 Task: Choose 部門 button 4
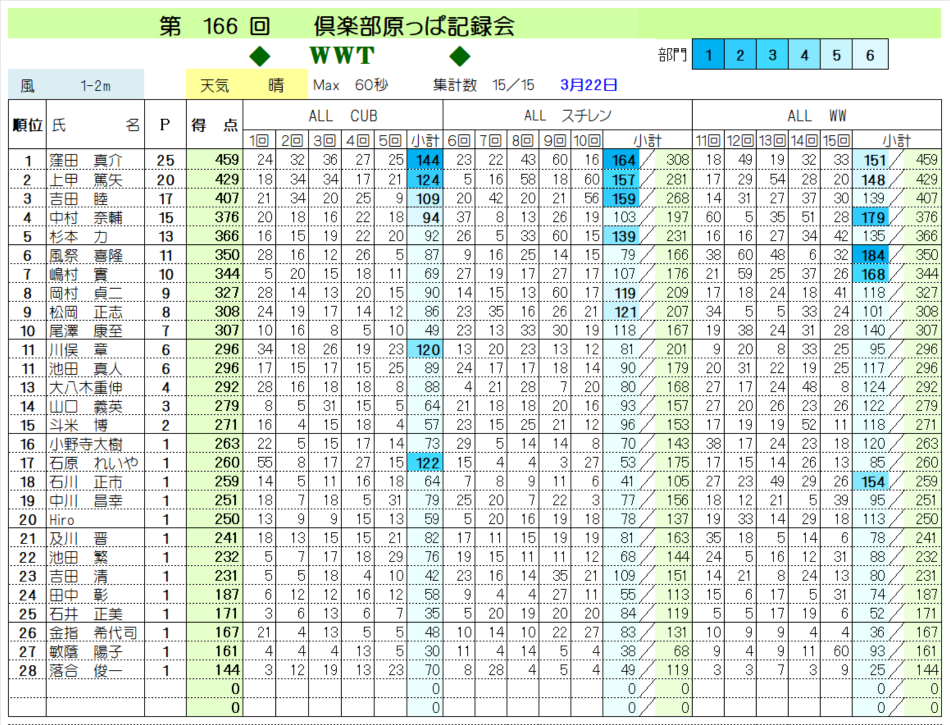(805, 55)
